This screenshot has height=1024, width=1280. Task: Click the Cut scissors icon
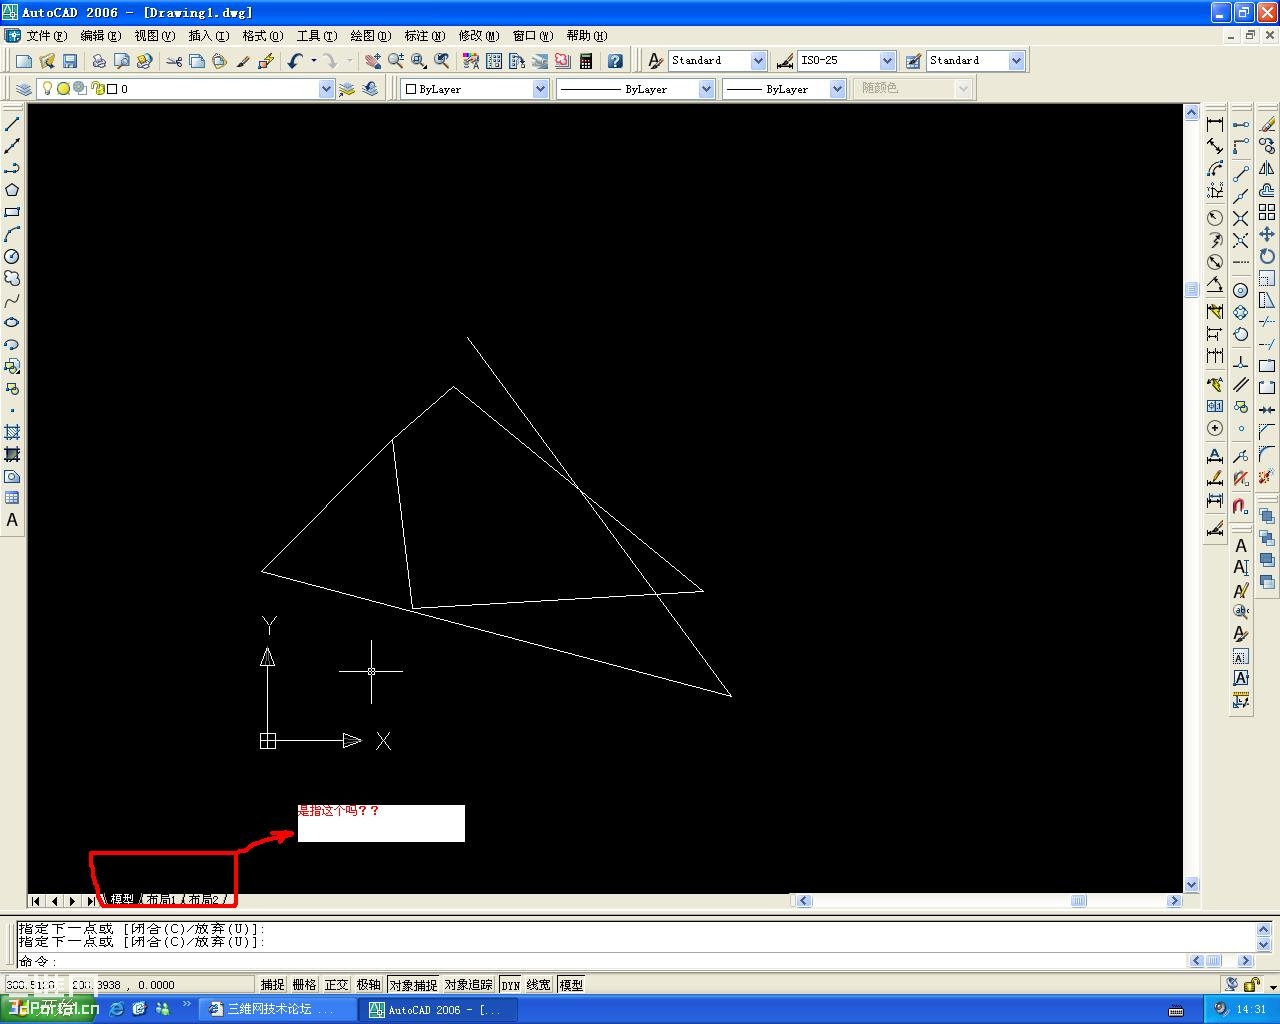pyautogui.click(x=175, y=61)
